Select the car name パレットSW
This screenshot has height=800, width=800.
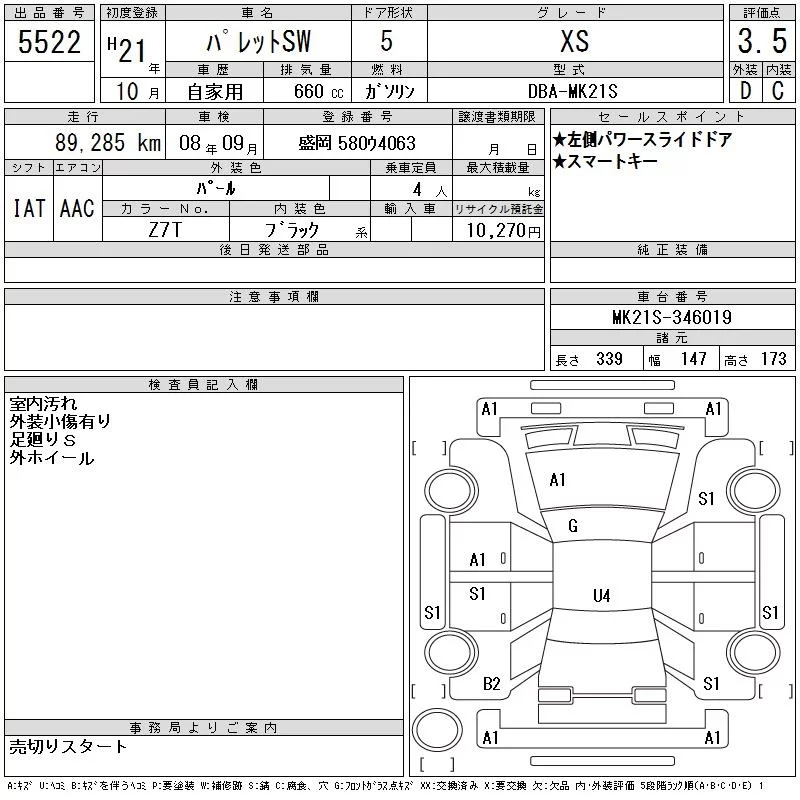(x=258, y=41)
